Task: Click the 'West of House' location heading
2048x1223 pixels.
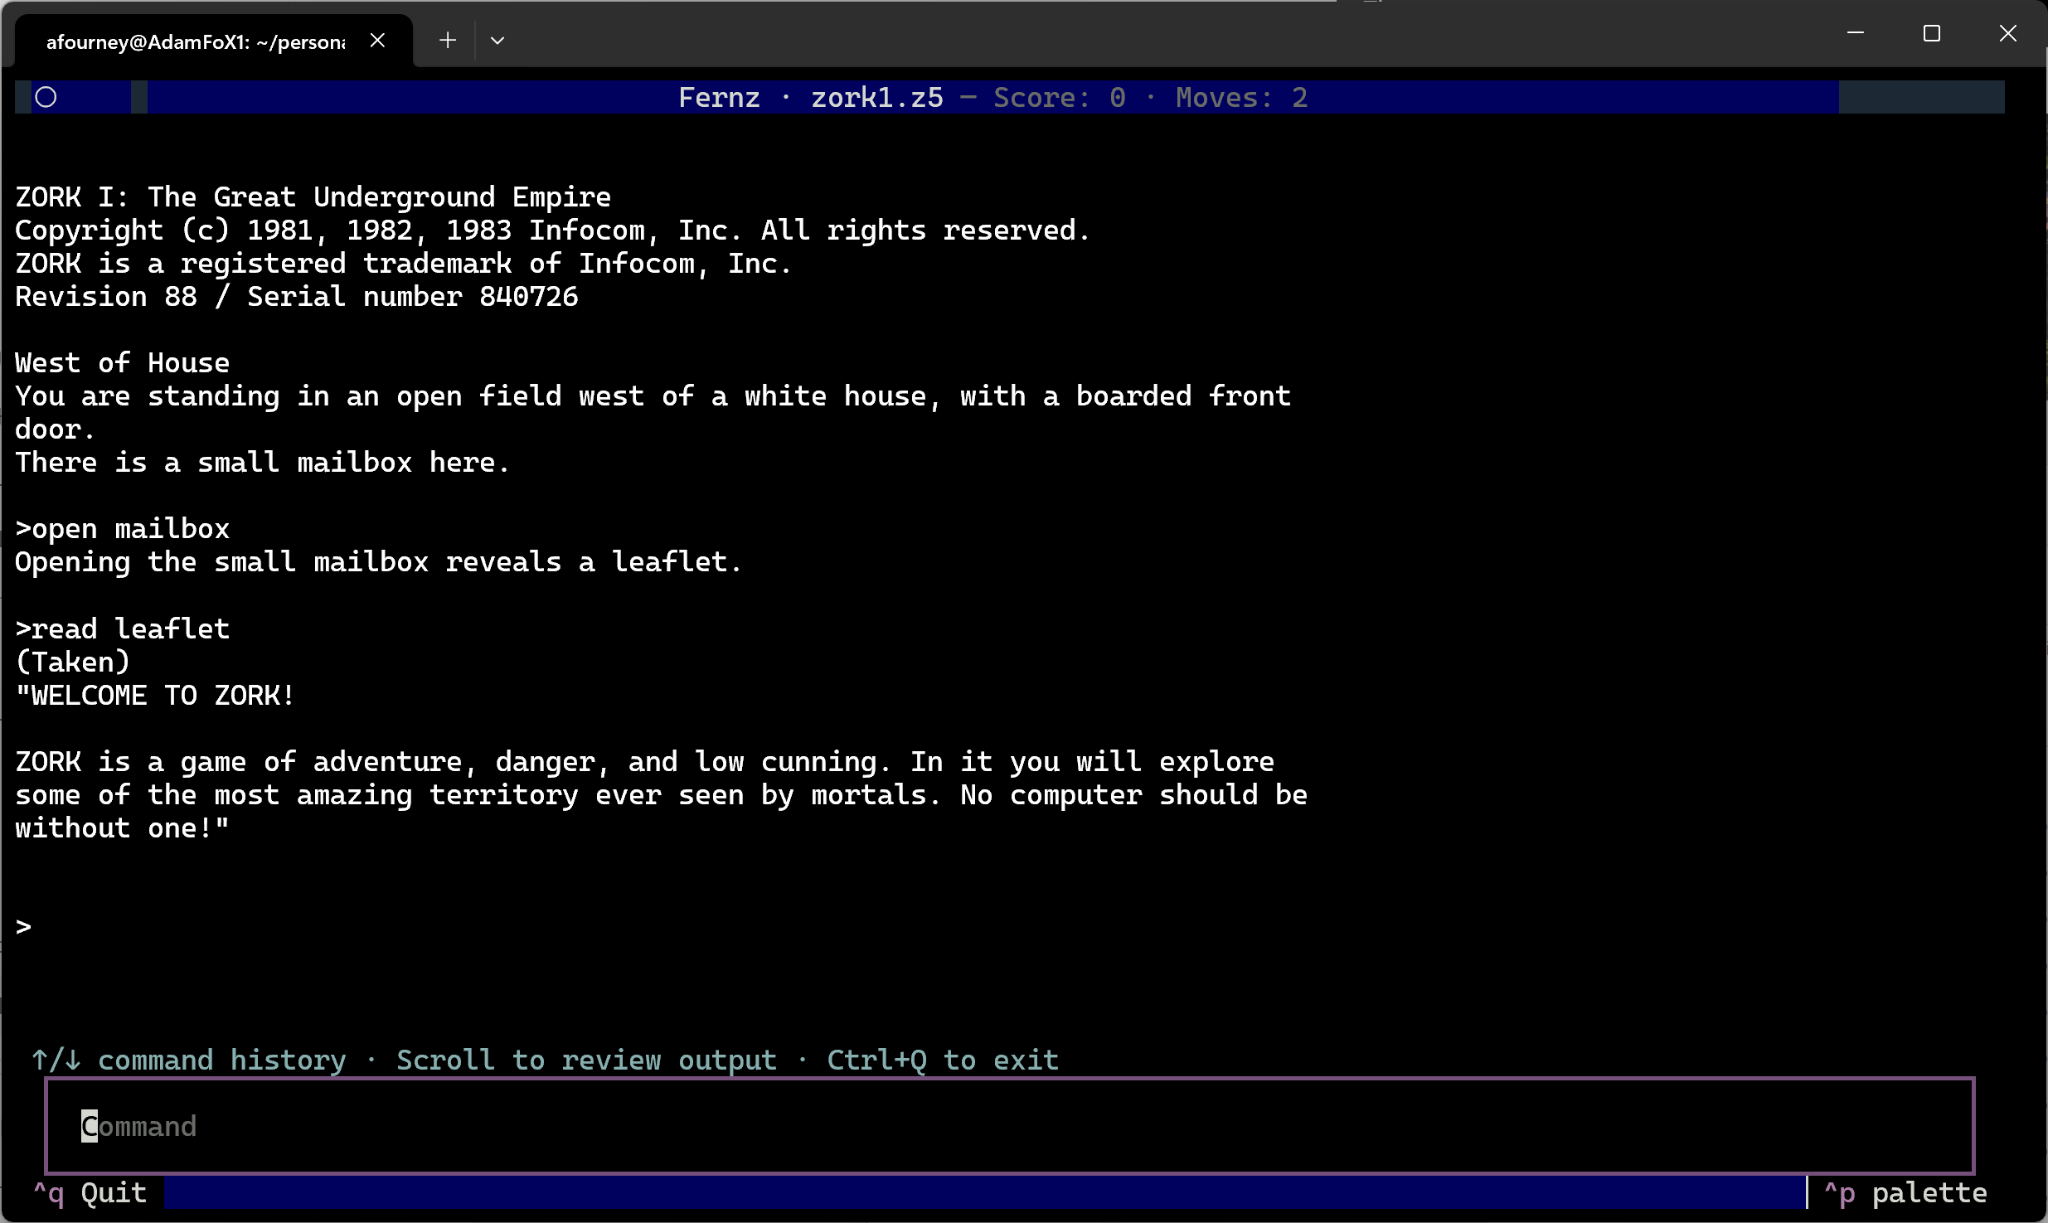Action: tap(122, 362)
